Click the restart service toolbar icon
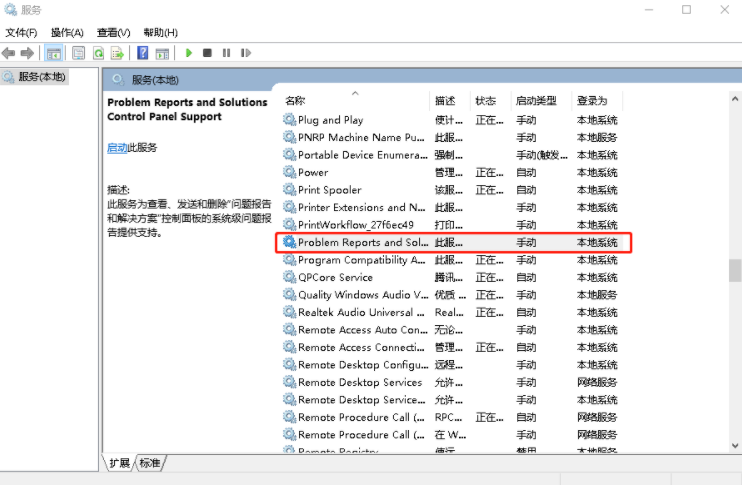The height and width of the screenshot is (485, 742). [246, 53]
